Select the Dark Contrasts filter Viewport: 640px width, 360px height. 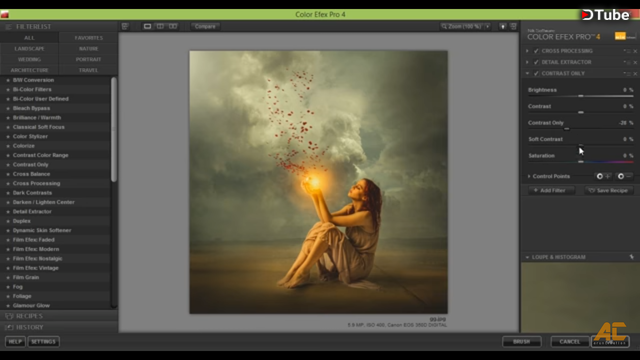(x=32, y=193)
